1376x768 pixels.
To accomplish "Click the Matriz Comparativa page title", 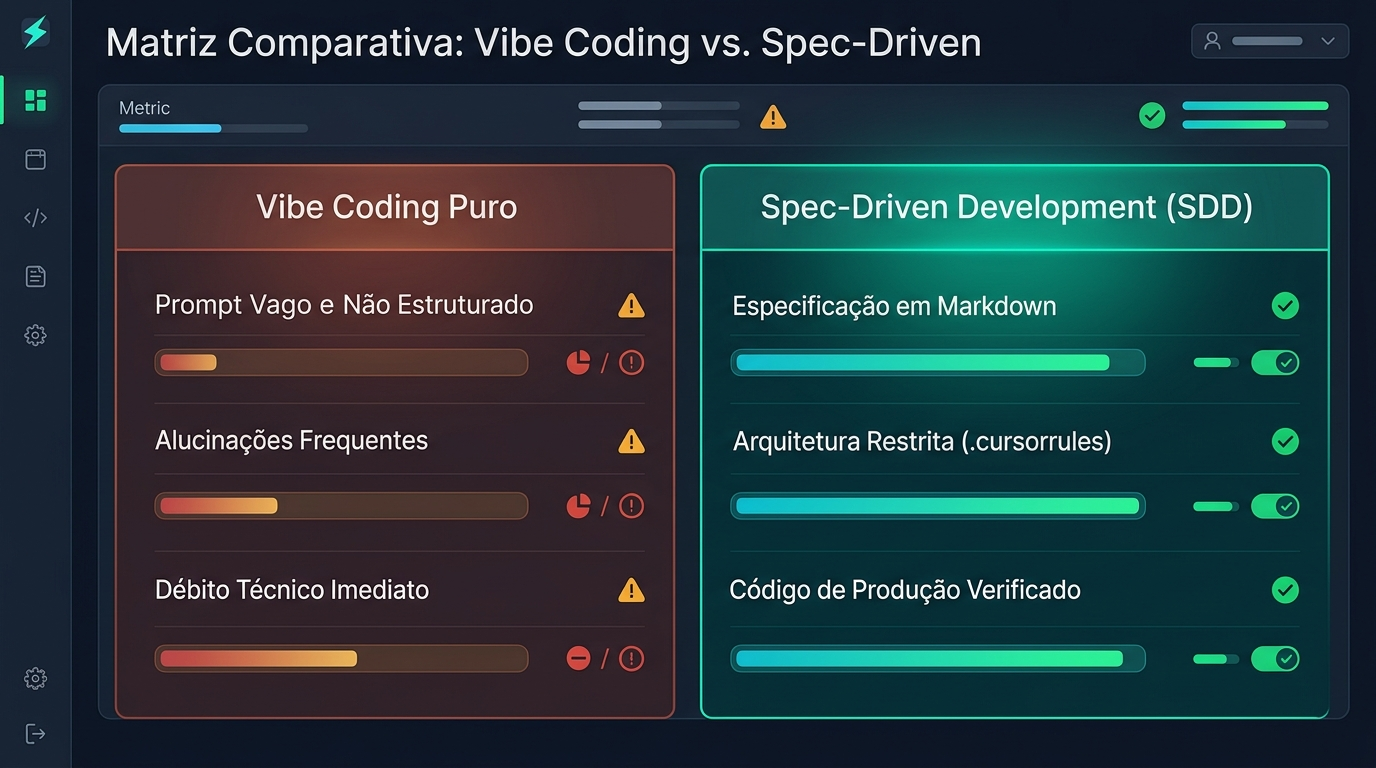I will (543, 43).
